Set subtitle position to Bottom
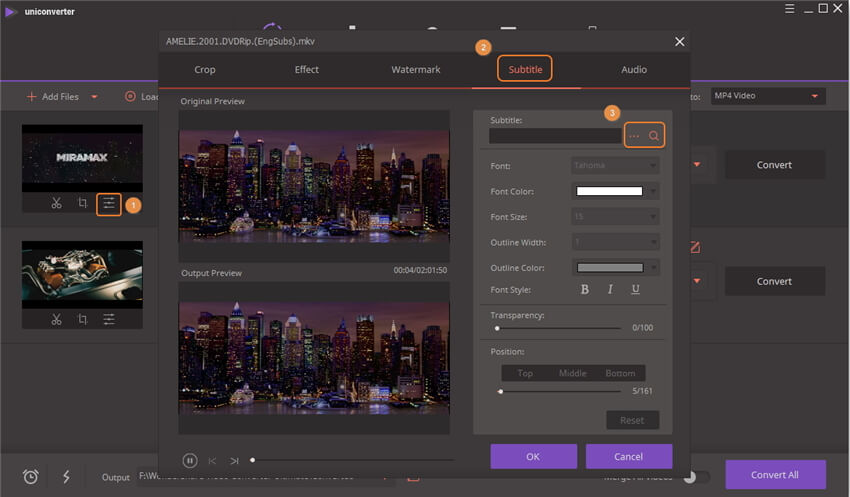 [620, 373]
